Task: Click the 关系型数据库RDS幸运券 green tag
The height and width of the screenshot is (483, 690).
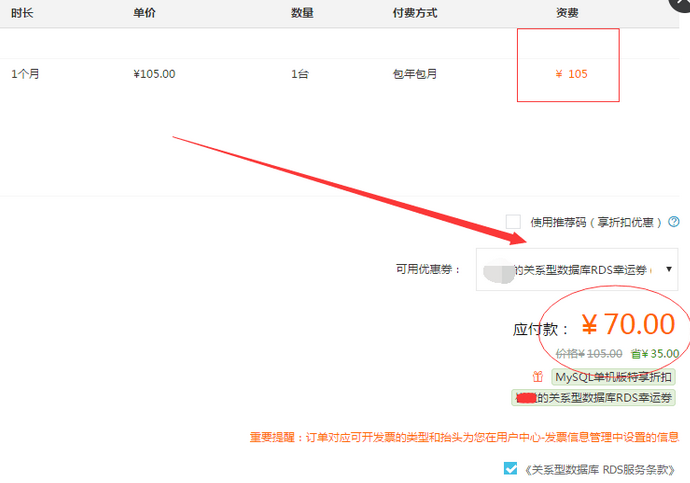Action: (593, 398)
